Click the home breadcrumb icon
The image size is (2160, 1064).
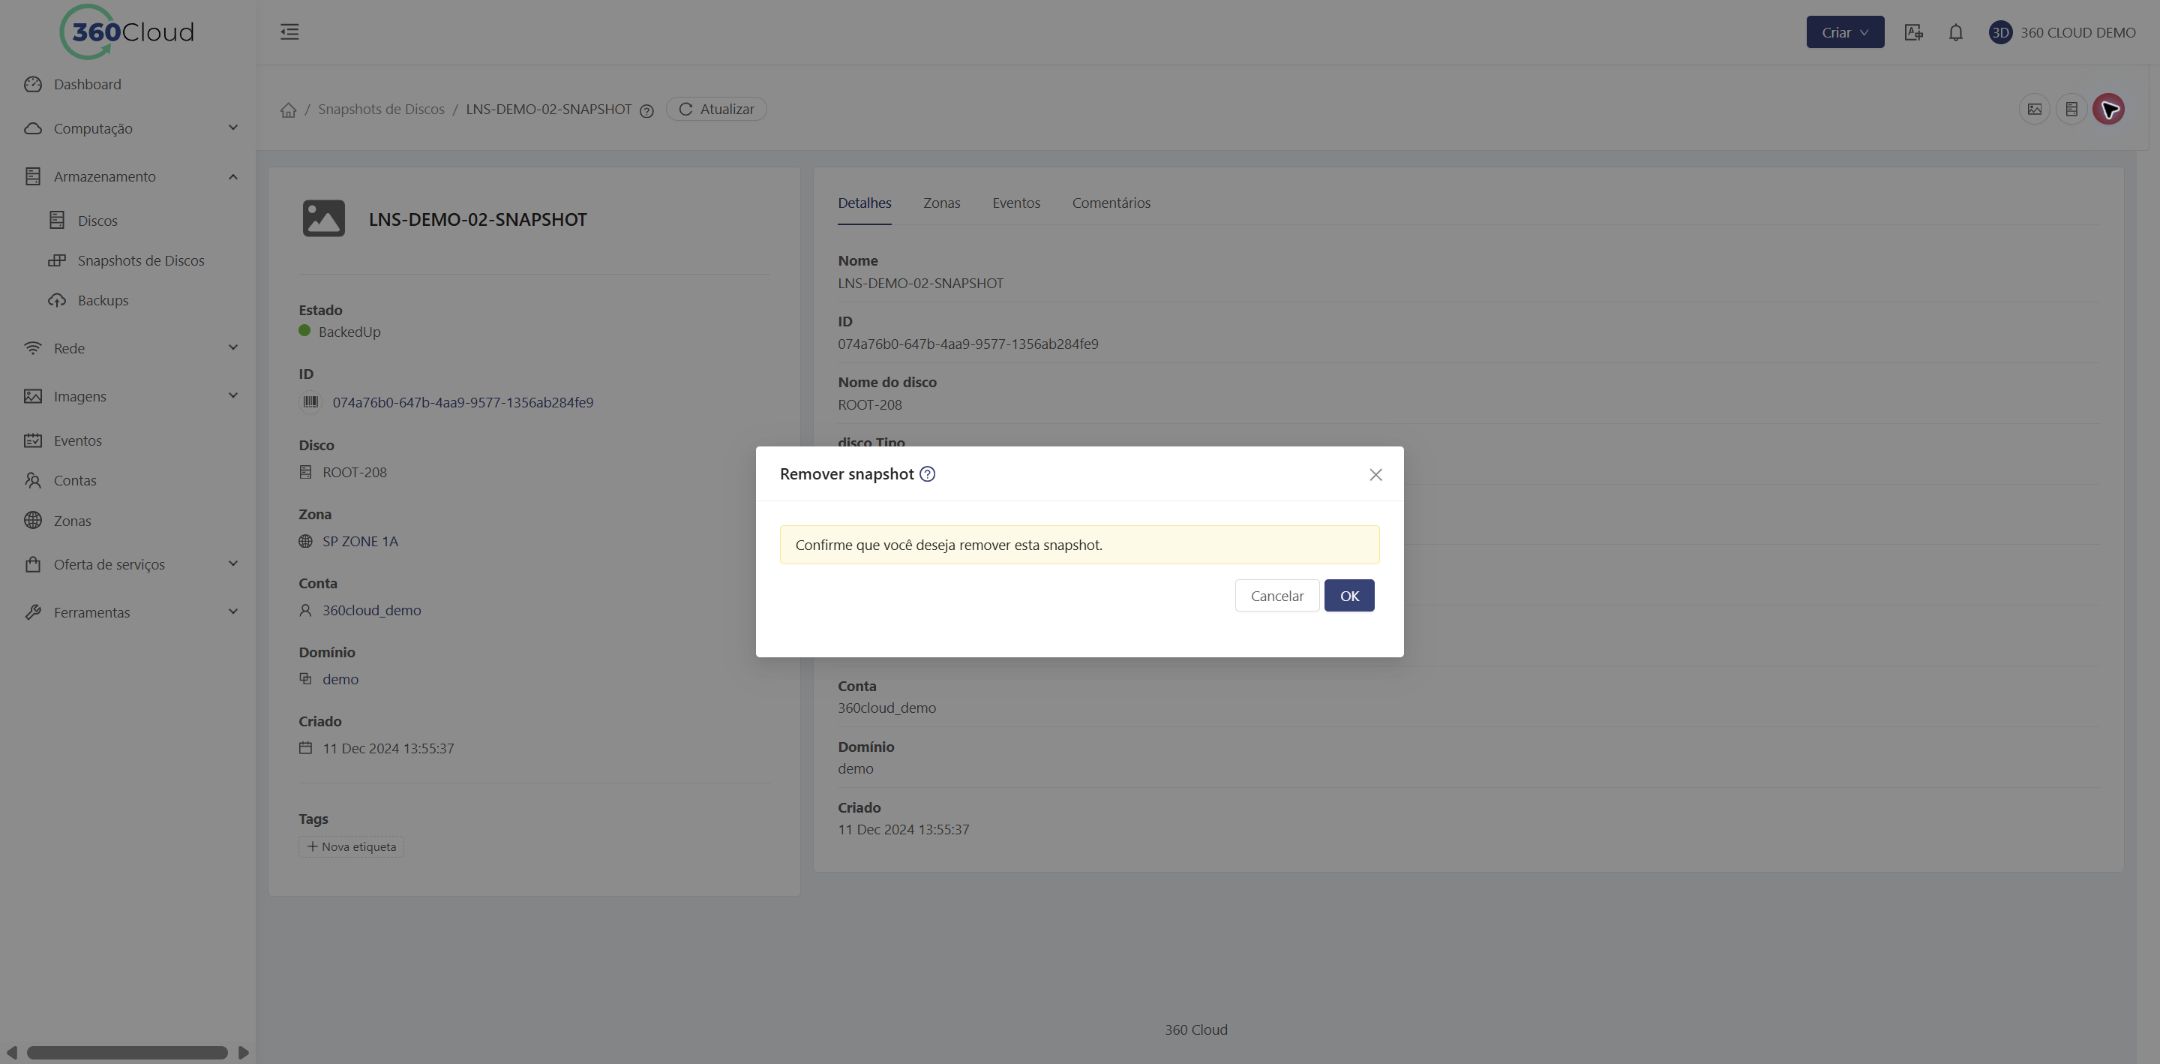pos(288,110)
